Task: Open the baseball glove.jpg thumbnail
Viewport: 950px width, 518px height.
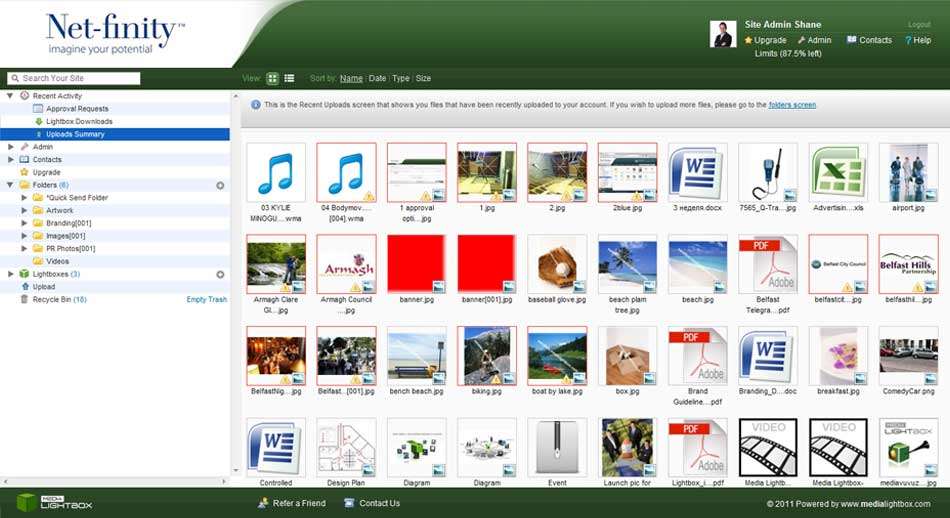Action: (x=557, y=265)
